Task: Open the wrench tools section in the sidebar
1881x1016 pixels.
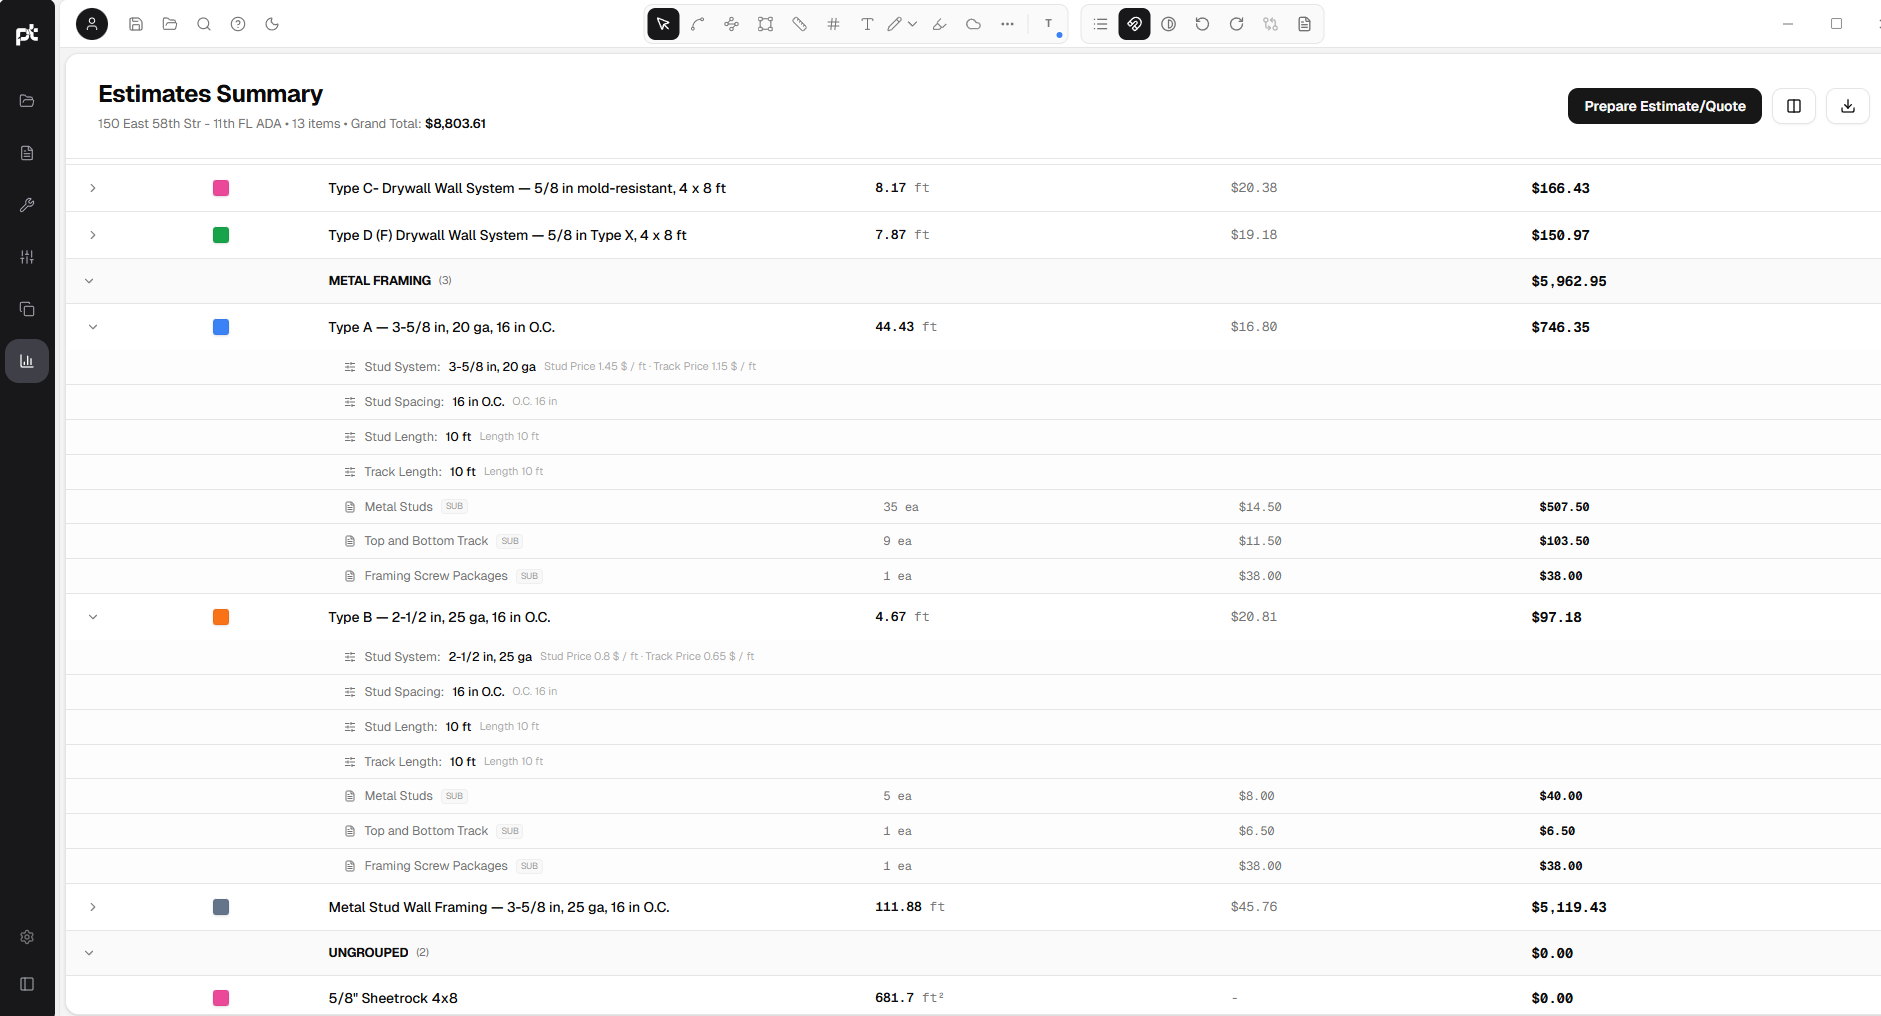Action: [27, 205]
